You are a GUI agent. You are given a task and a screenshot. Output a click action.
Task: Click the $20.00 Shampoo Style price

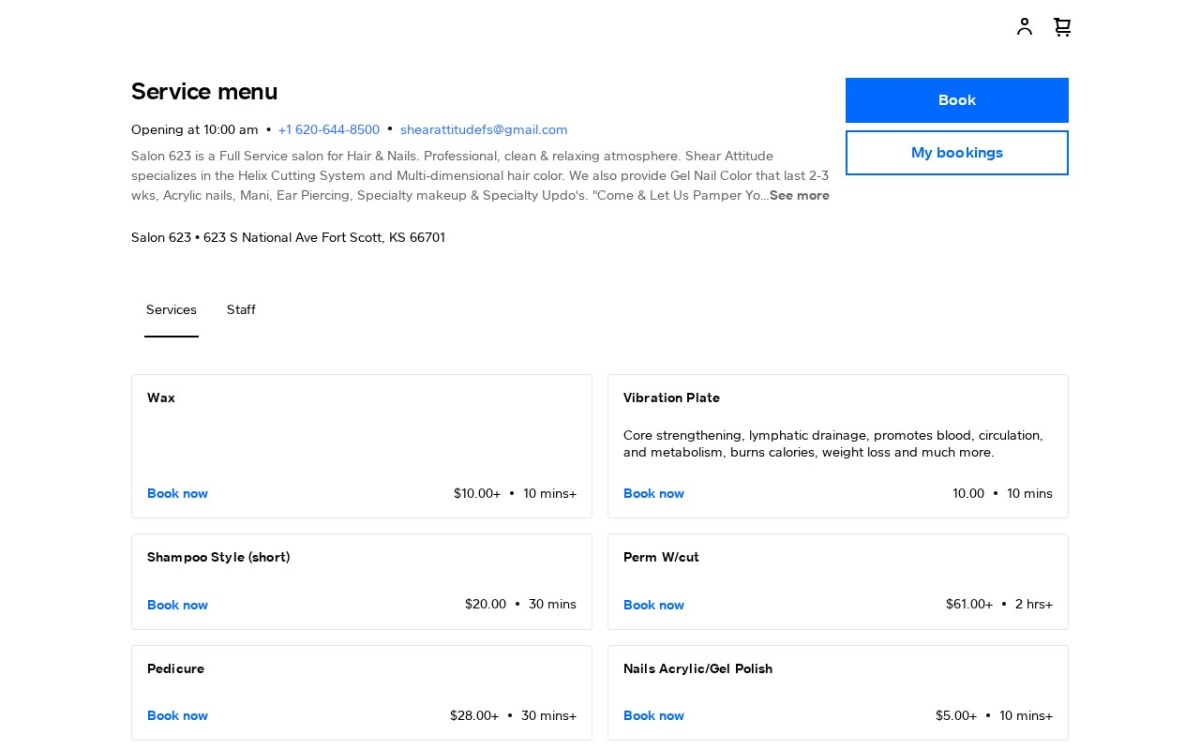(x=486, y=604)
